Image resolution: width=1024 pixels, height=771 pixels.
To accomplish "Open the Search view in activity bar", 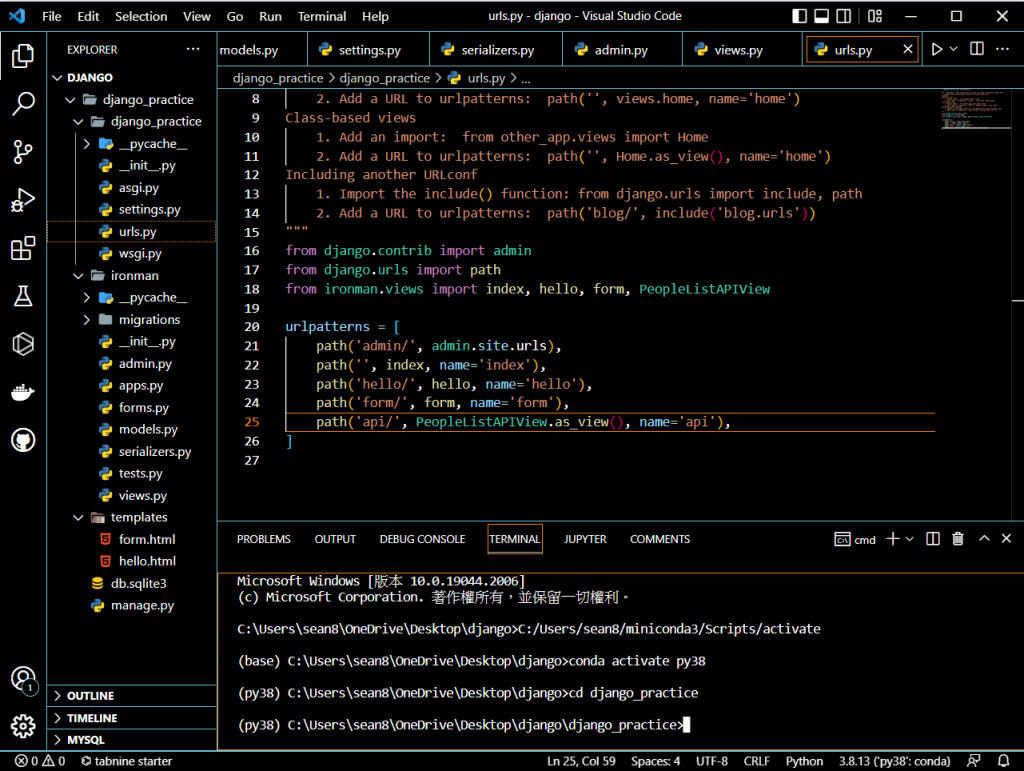I will click(x=23, y=103).
